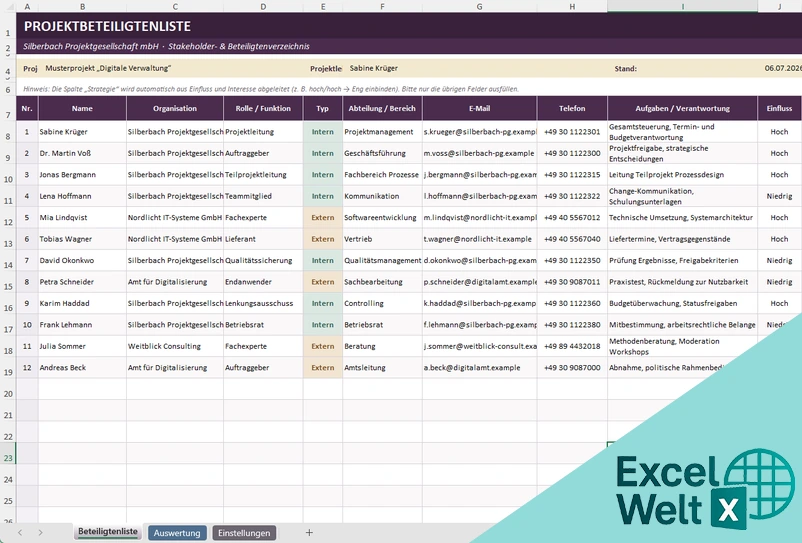This screenshot has width=802, height=543.
Task: Select column header E
Action: [323, 7]
